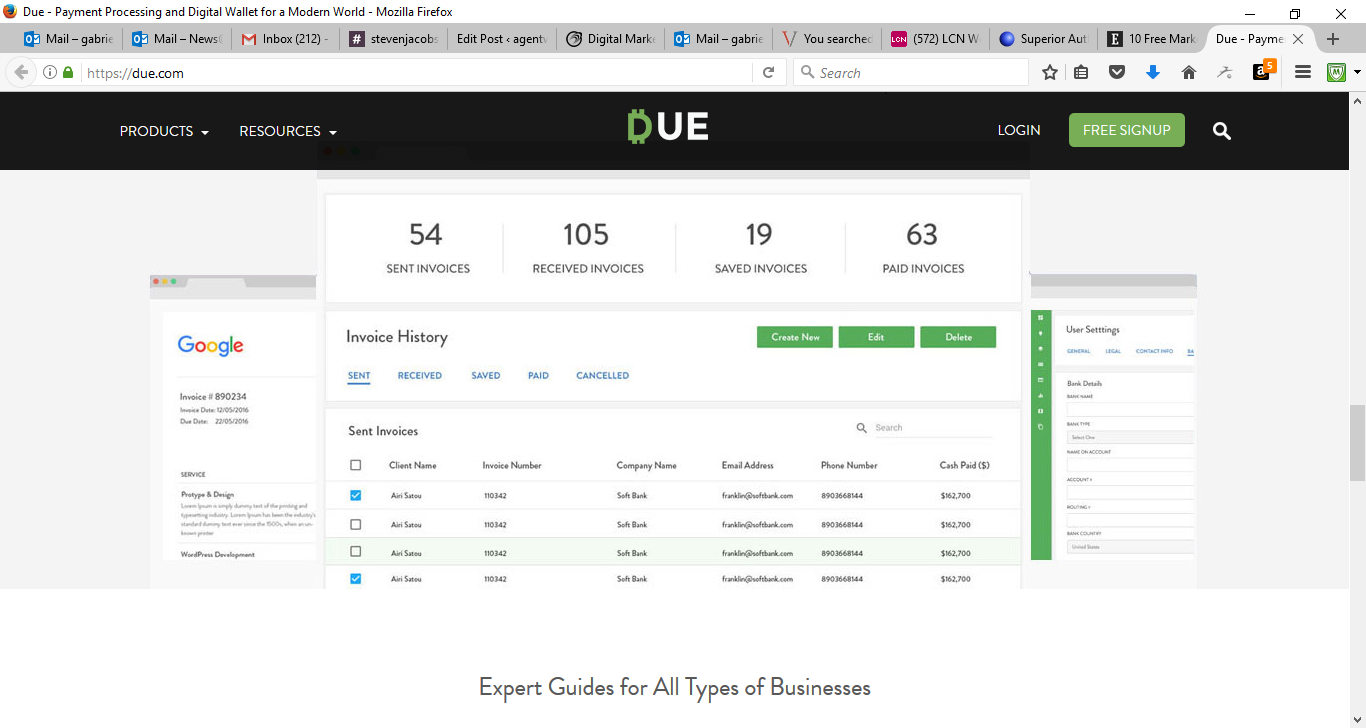Click 'Expert Guides for All Types of Businesses' heading
Screen dimensions: 1366x728
[x=675, y=688]
